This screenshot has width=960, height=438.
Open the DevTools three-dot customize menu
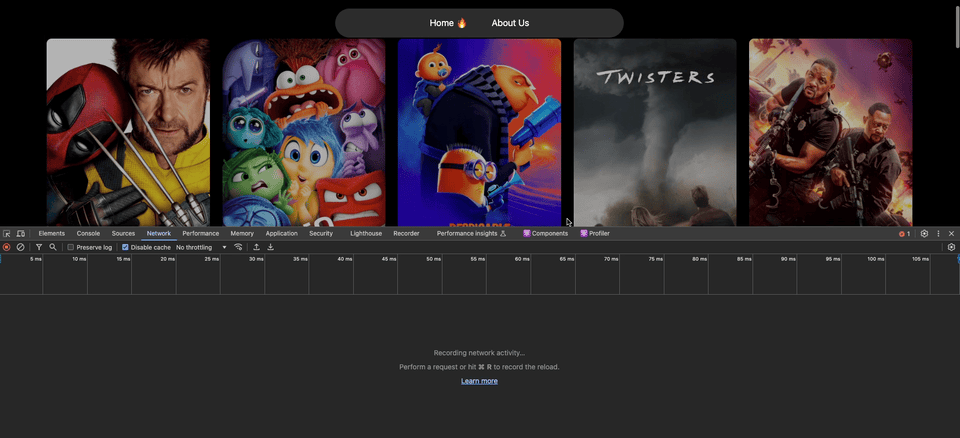tap(938, 233)
